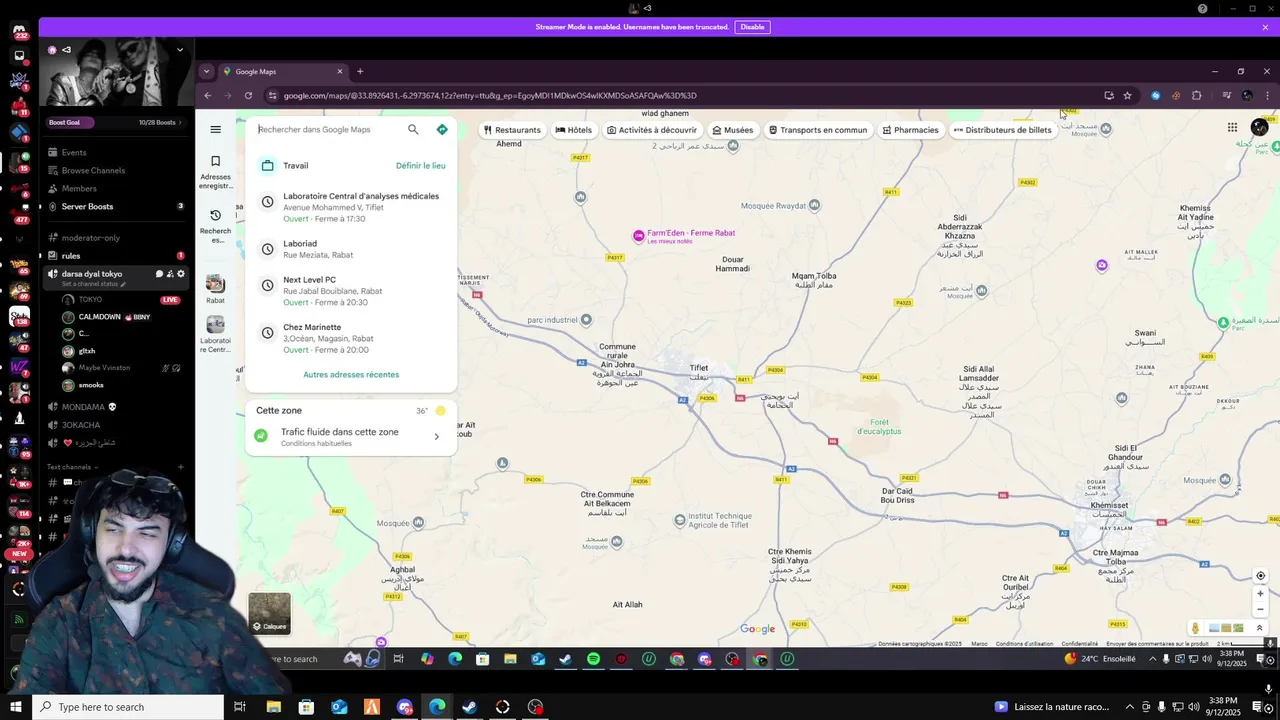Open saved places (Adresses enregistrées)
This screenshot has height=720, width=1280.
[215, 171]
